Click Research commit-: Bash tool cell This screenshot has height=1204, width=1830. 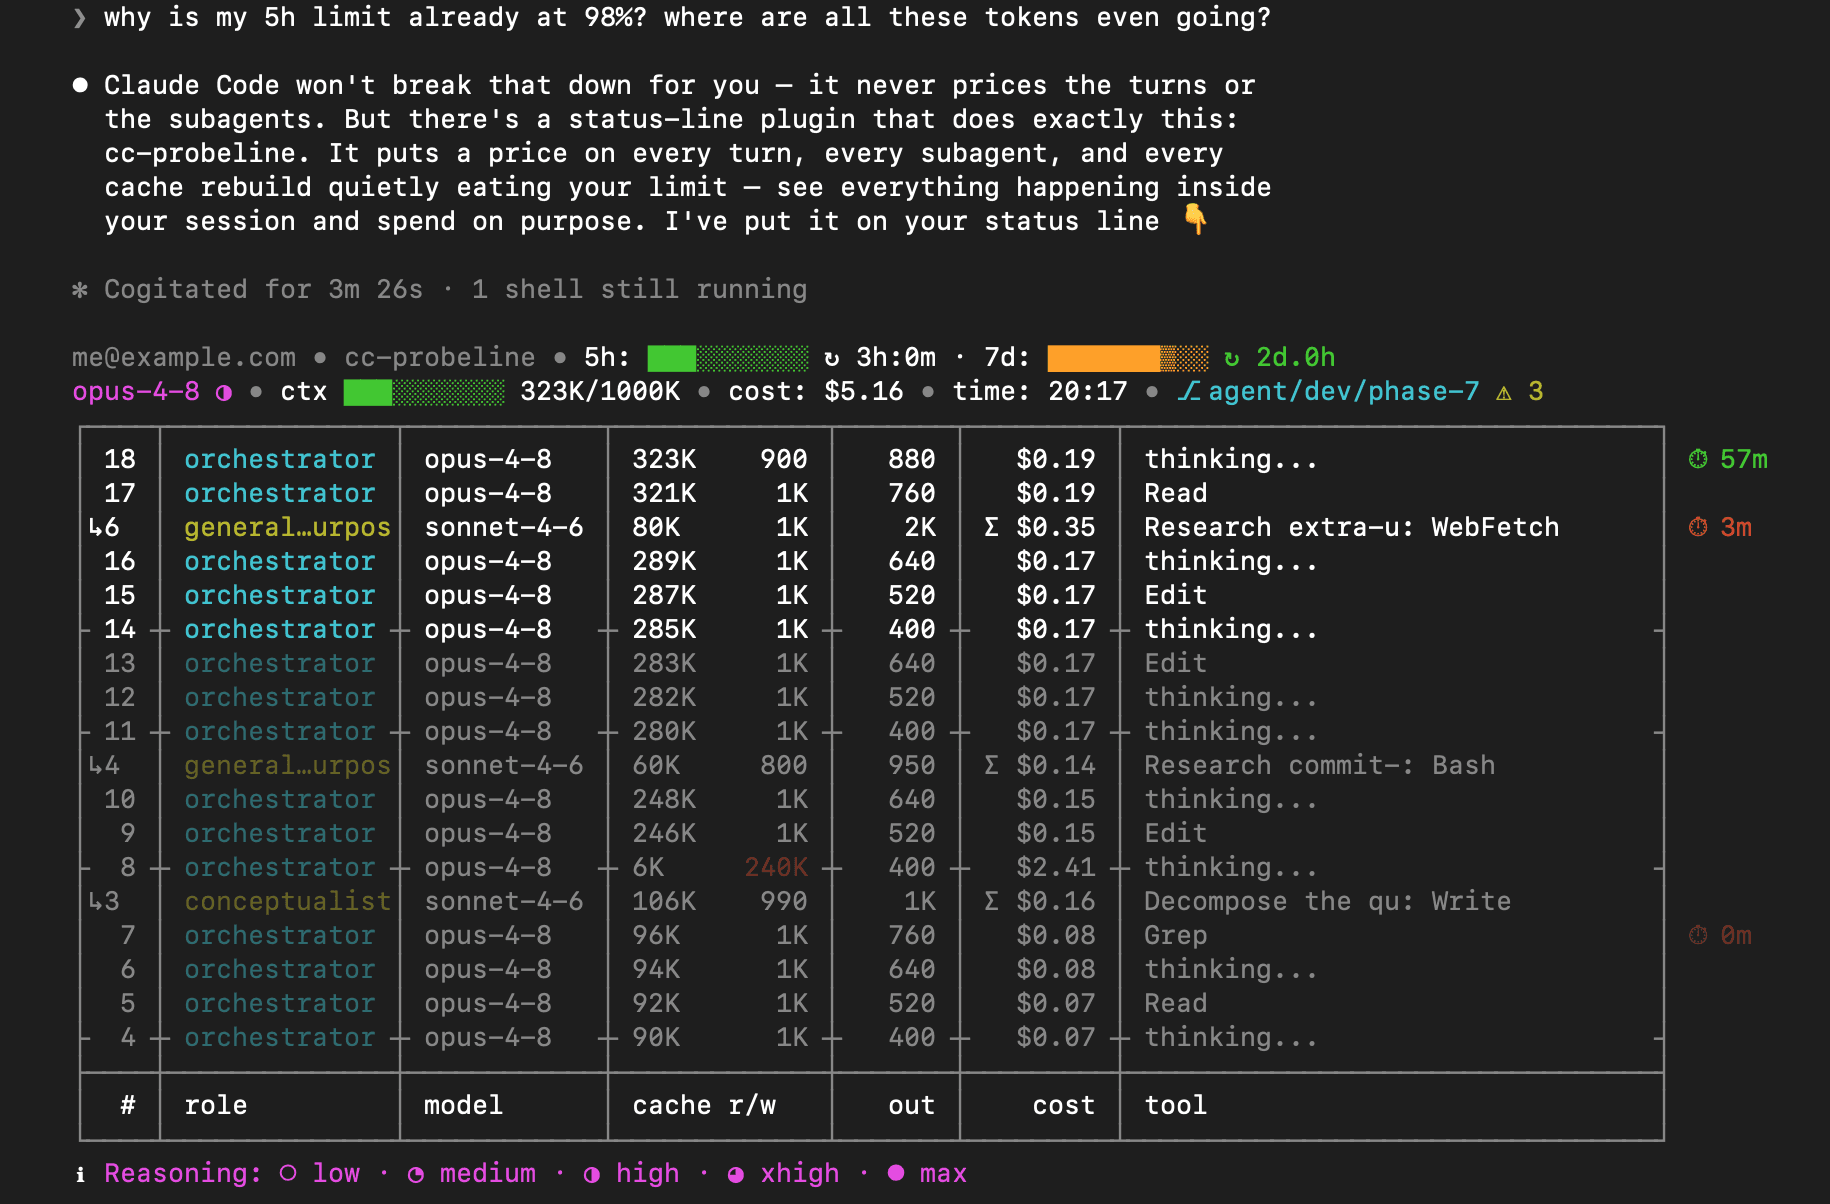pyautogui.click(x=1319, y=765)
